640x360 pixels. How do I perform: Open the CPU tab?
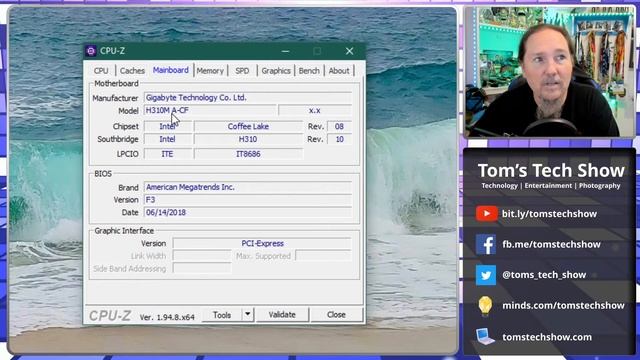click(x=101, y=71)
